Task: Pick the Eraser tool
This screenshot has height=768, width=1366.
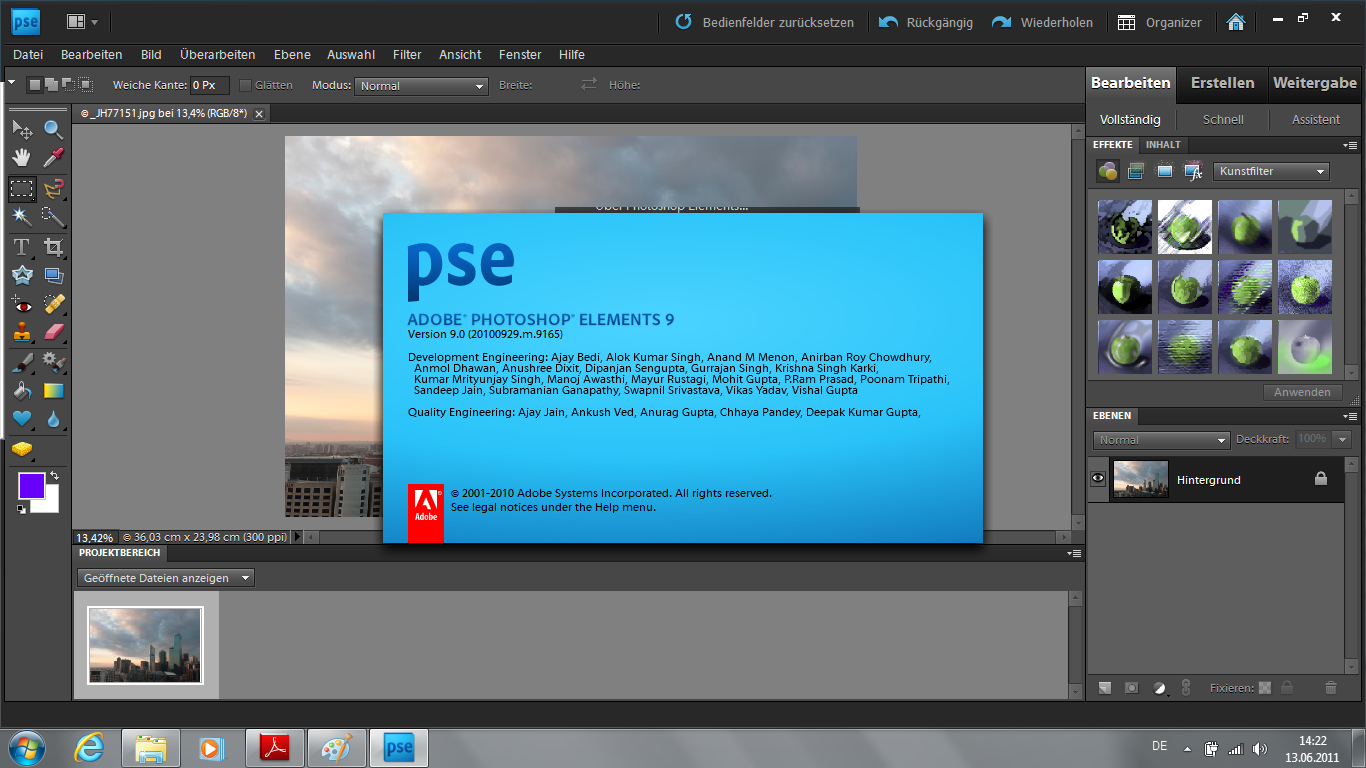Action: pos(53,332)
